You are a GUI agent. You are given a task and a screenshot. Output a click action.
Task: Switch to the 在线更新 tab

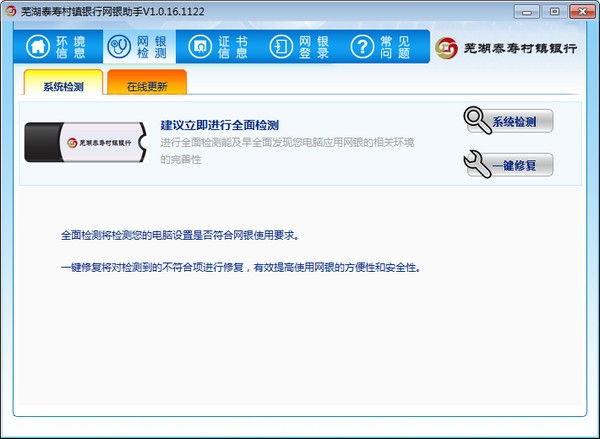click(x=147, y=82)
